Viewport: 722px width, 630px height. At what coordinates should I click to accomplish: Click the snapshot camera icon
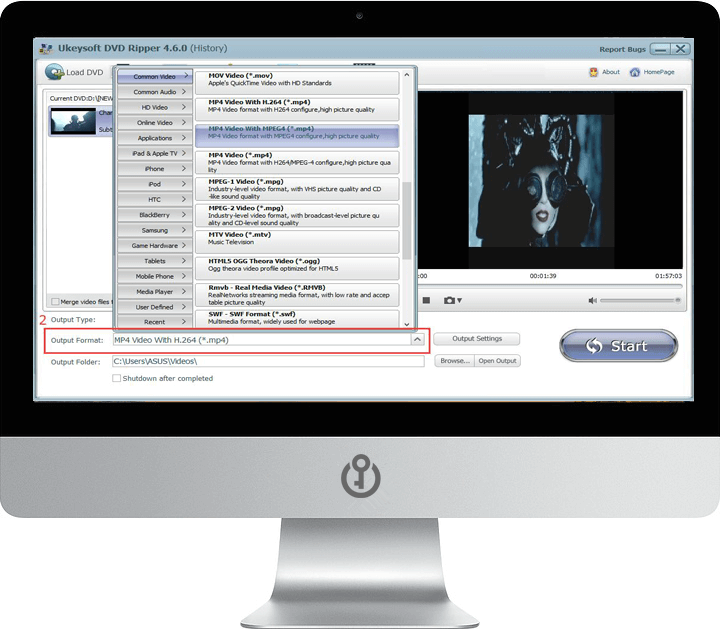[x=449, y=300]
